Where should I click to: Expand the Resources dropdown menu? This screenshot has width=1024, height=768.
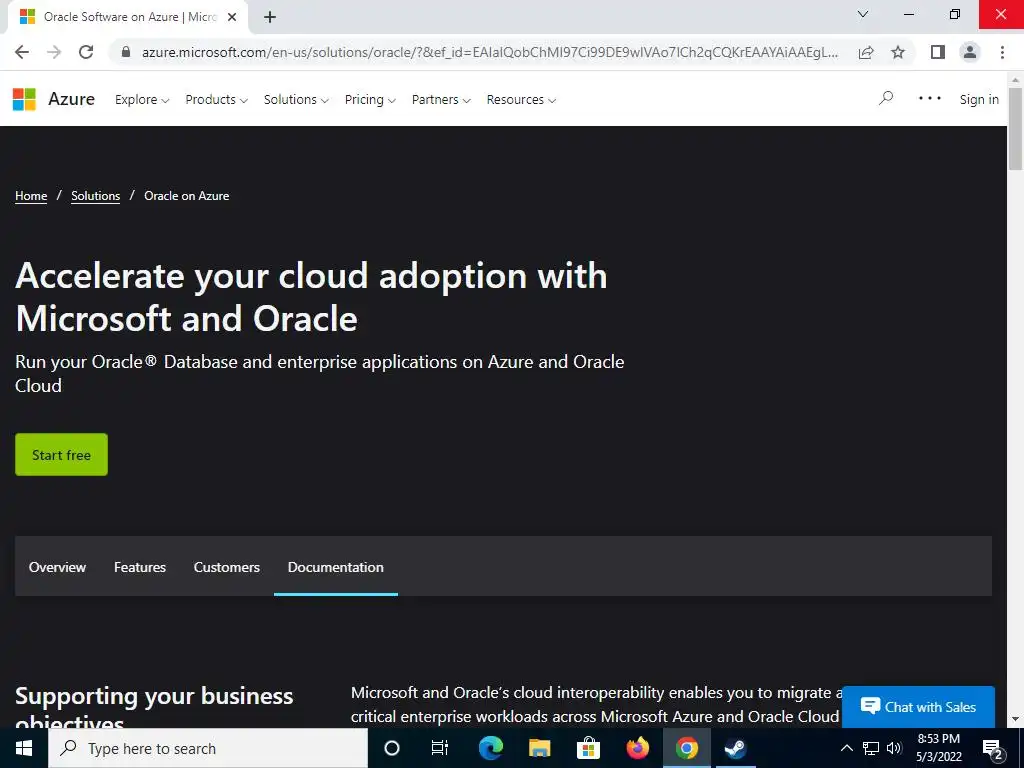click(x=521, y=100)
